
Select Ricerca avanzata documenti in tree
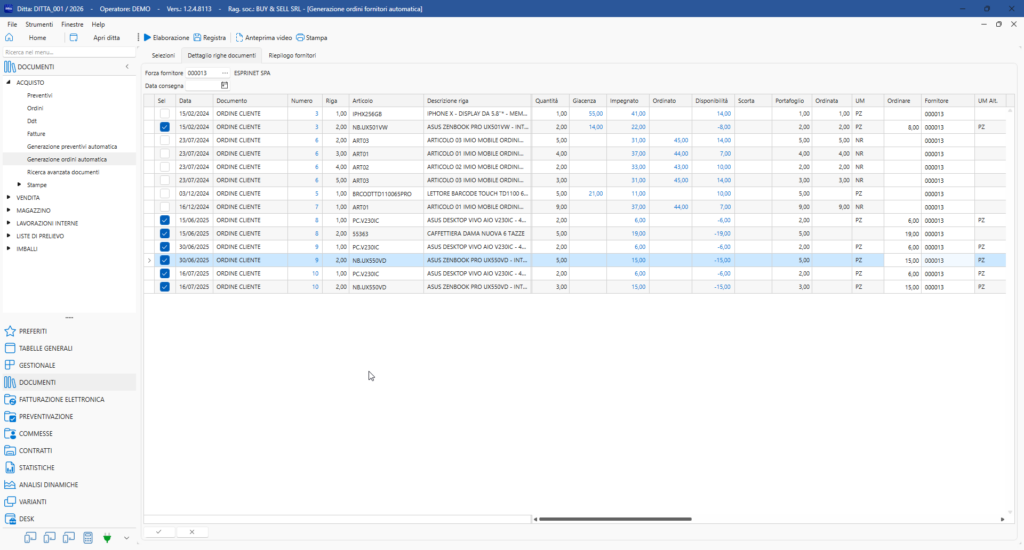(63, 172)
